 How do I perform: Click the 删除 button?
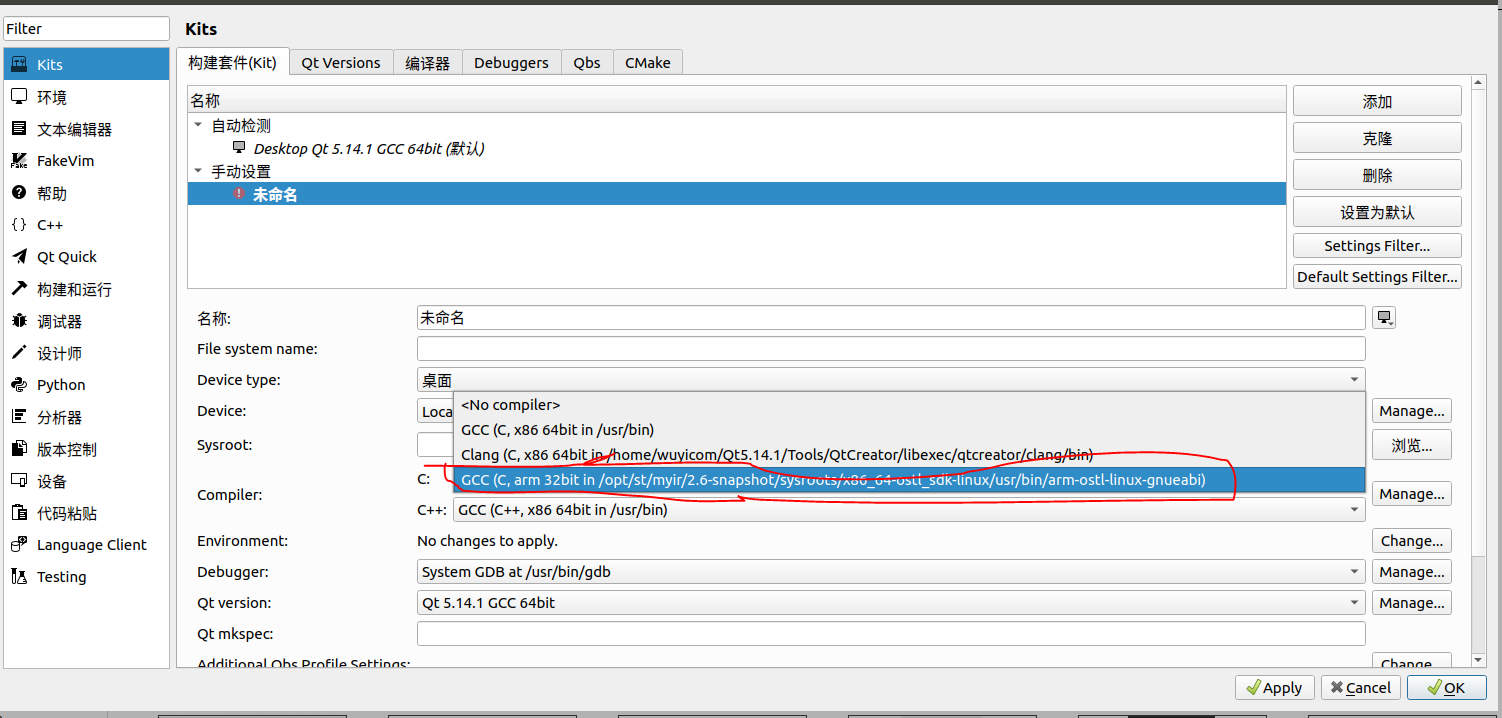pos(1377,175)
